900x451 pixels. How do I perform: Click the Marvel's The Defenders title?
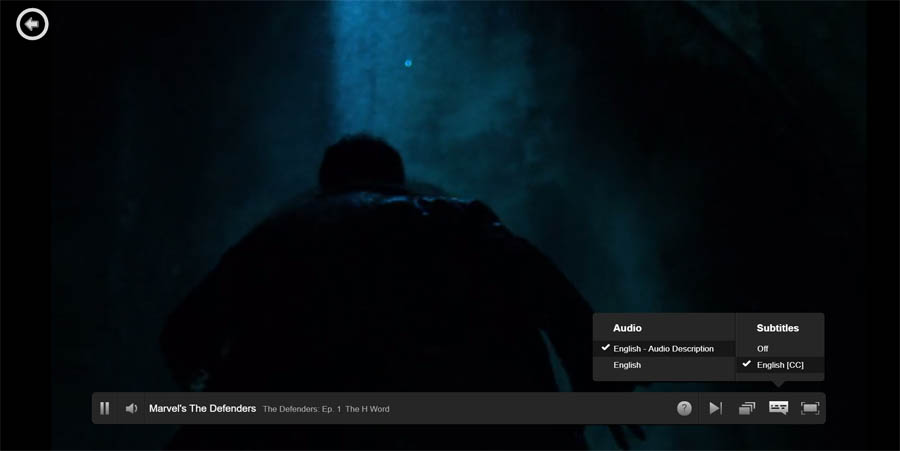click(203, 409)
